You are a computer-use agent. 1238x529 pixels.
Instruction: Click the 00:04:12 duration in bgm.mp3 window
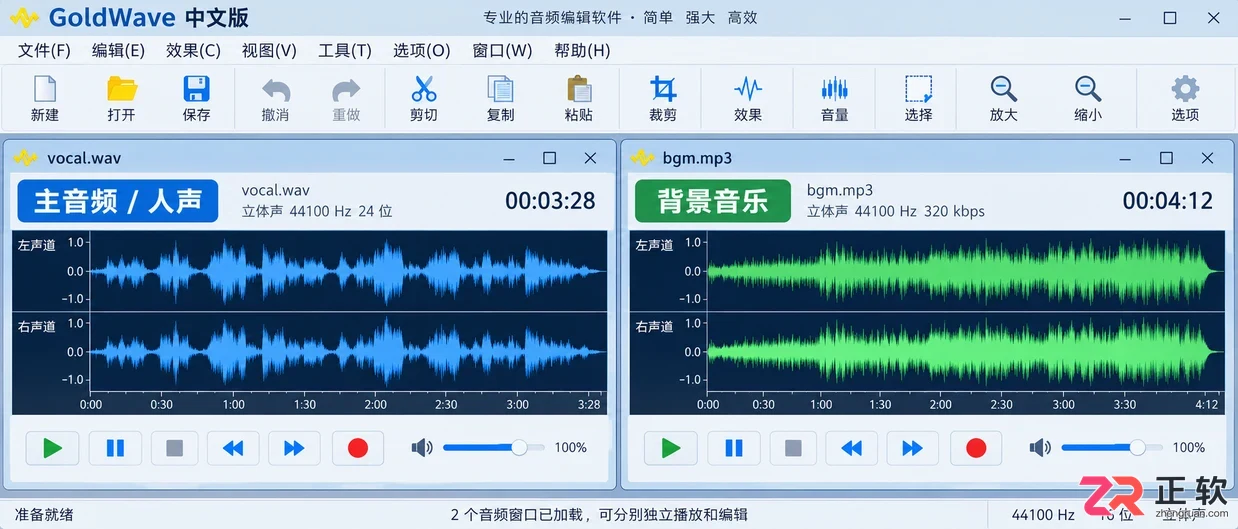[x=1168, y=201]
